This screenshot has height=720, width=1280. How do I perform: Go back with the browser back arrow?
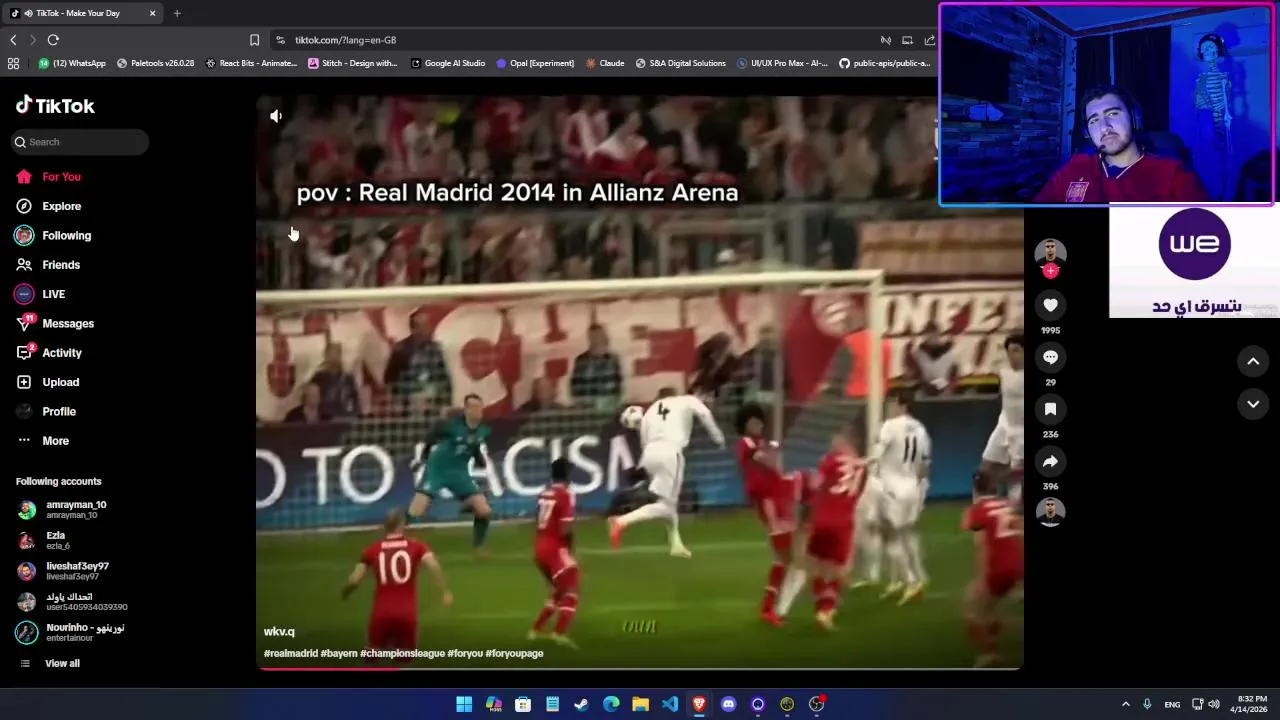point(13,40)
